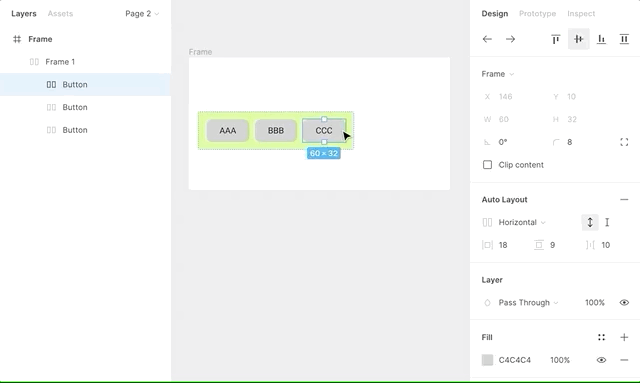Switch to the Assets tab

[x=60, y=14]
